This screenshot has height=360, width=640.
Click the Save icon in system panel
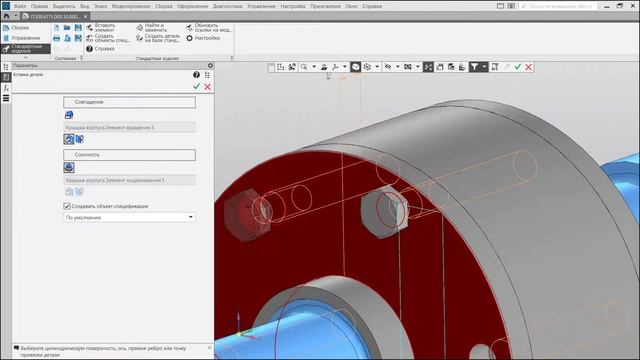click(x=78, y=28)
